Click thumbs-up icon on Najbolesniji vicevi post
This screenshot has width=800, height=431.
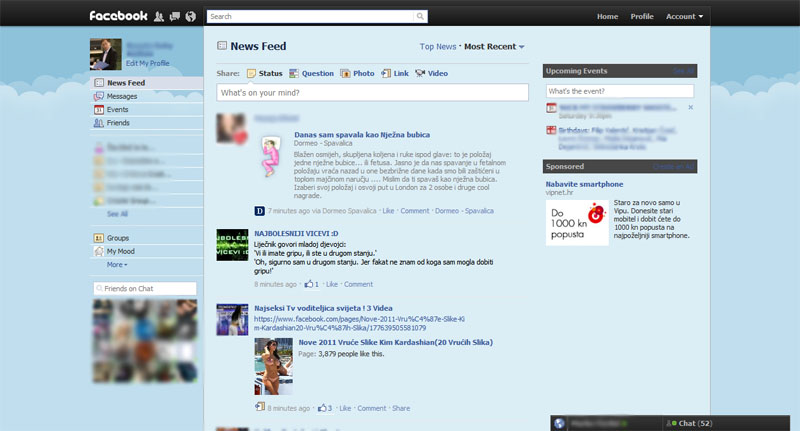[x=309, y=284]
